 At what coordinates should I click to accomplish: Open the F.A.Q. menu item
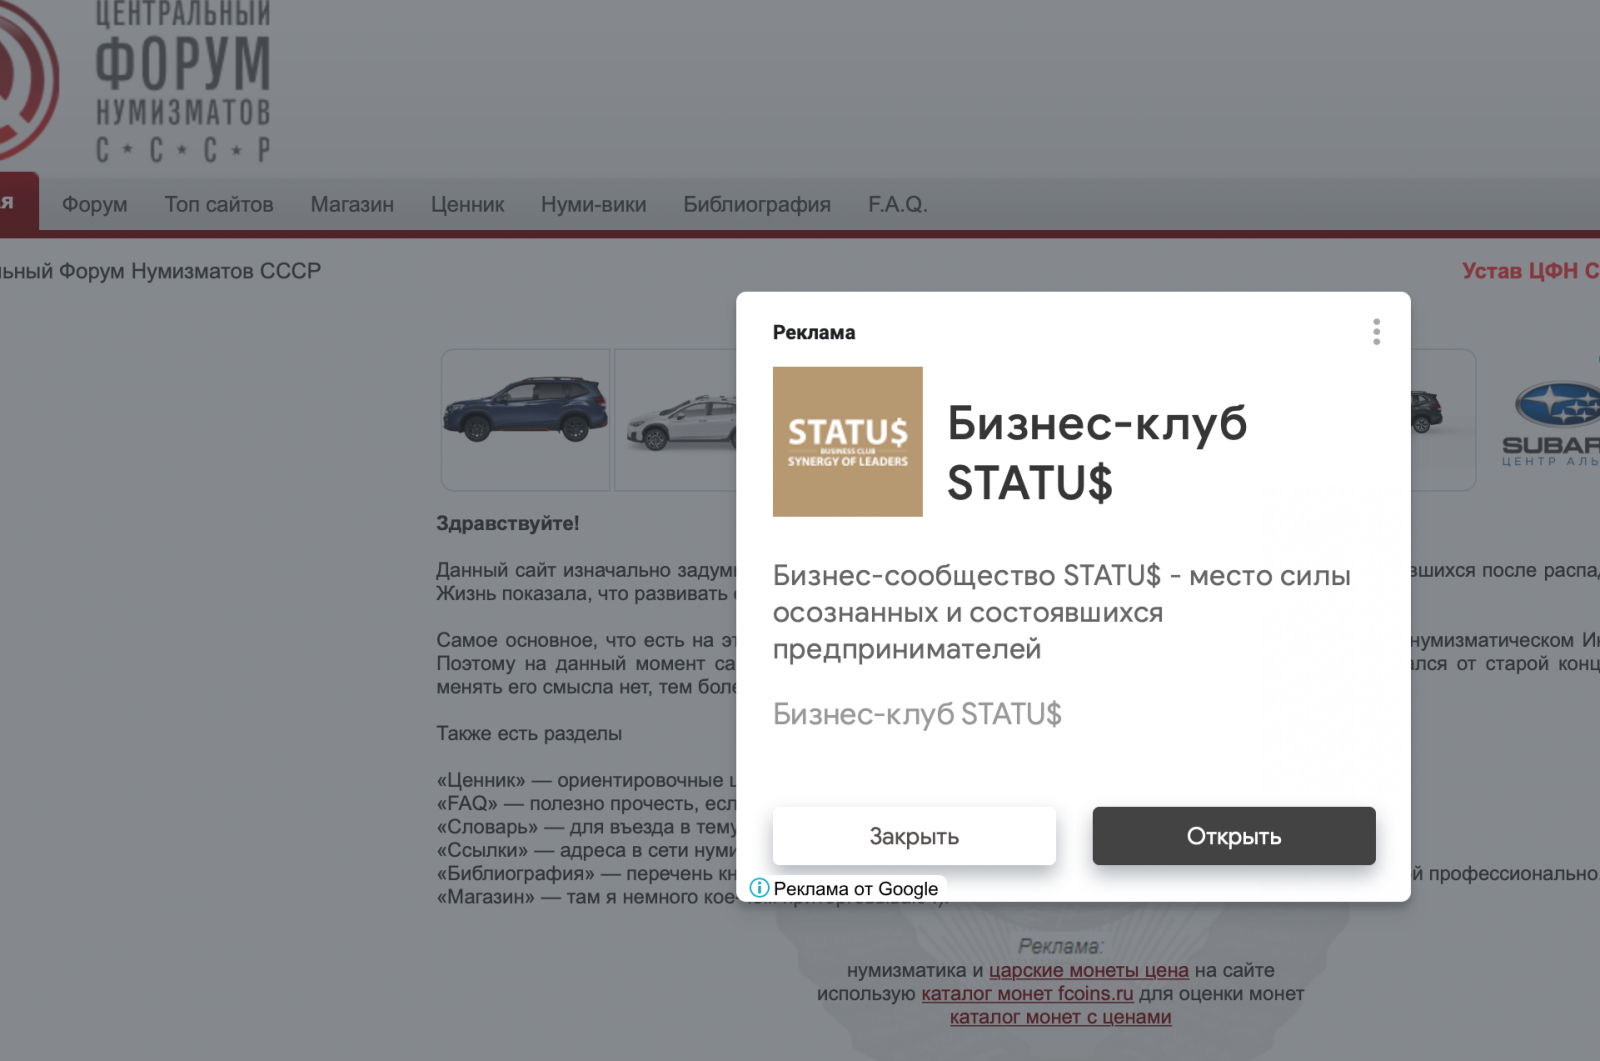898,204
